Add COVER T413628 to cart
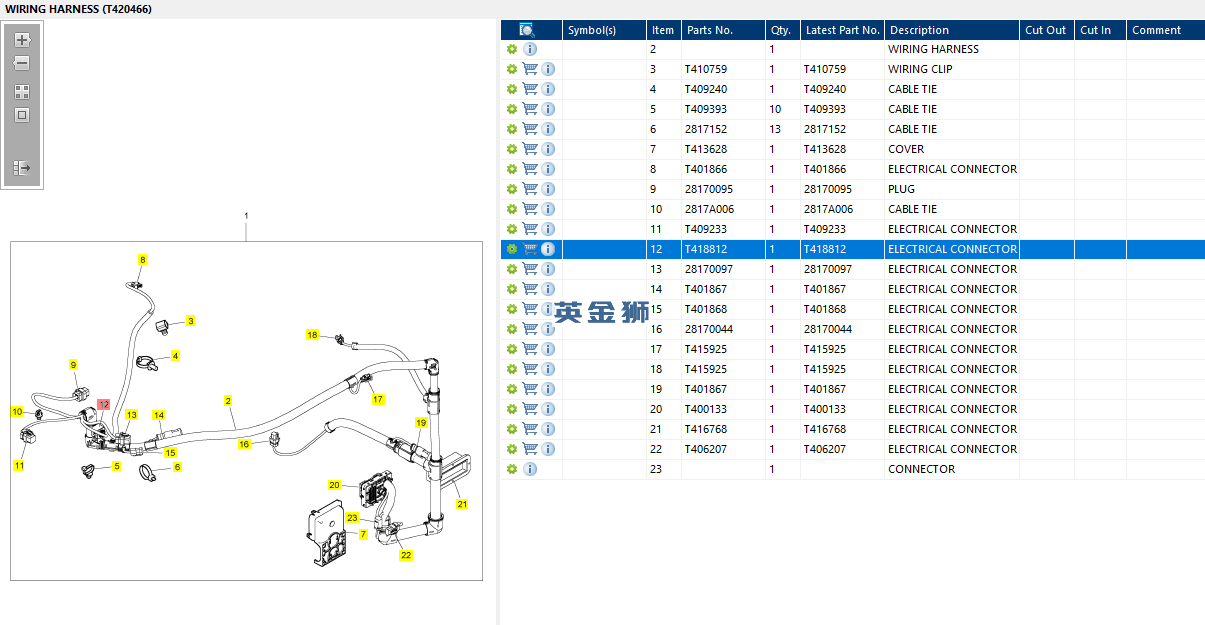This screenshot has width=1205, height=625. [x=530, y=149]
